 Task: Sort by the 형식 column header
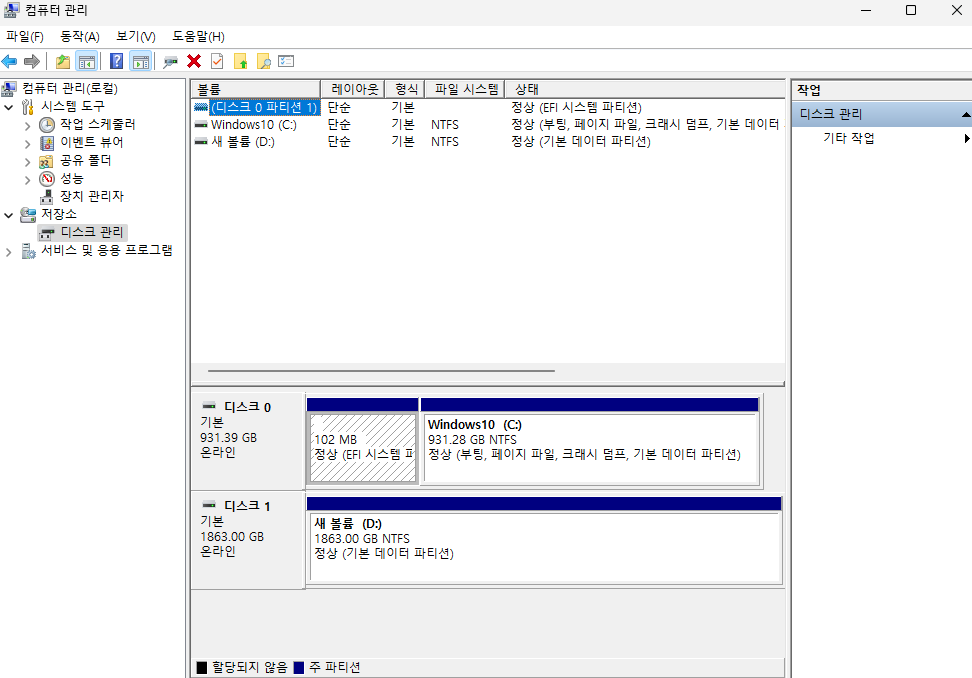point(405,89)
